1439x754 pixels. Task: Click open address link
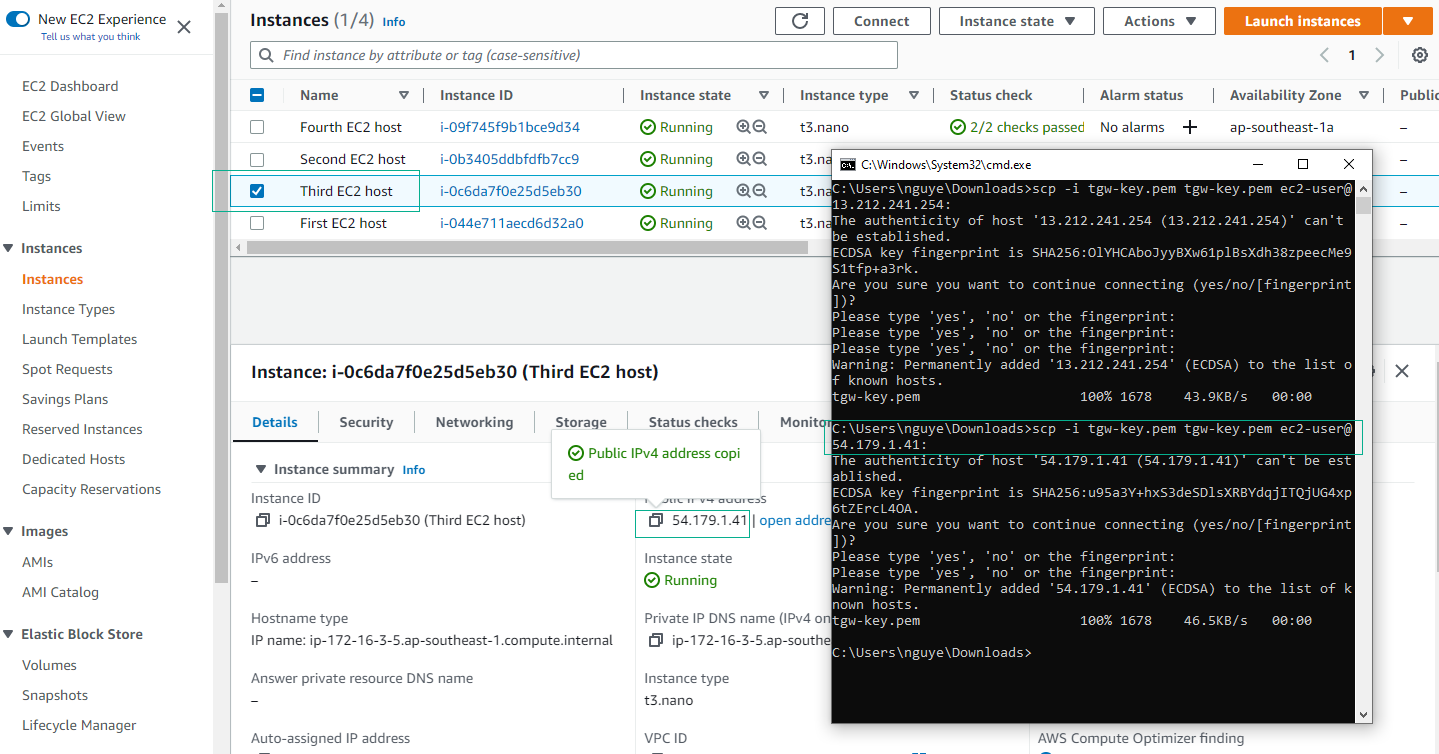tap(795, 520)
